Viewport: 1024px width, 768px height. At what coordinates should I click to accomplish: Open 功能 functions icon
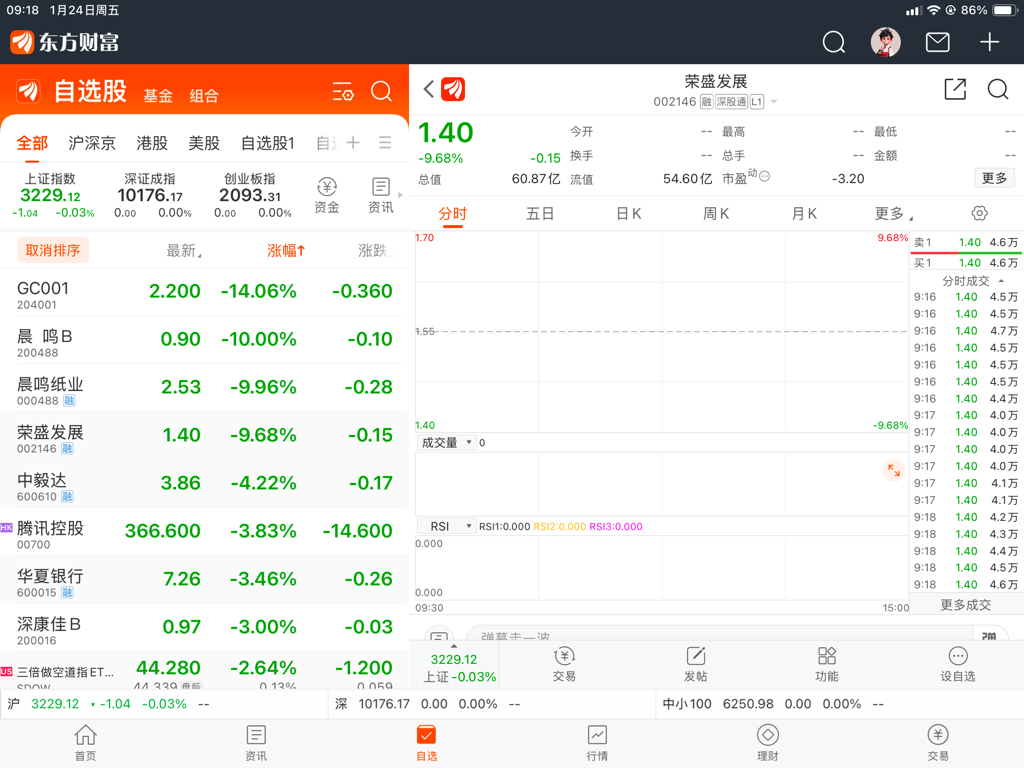tap(827, 664)
